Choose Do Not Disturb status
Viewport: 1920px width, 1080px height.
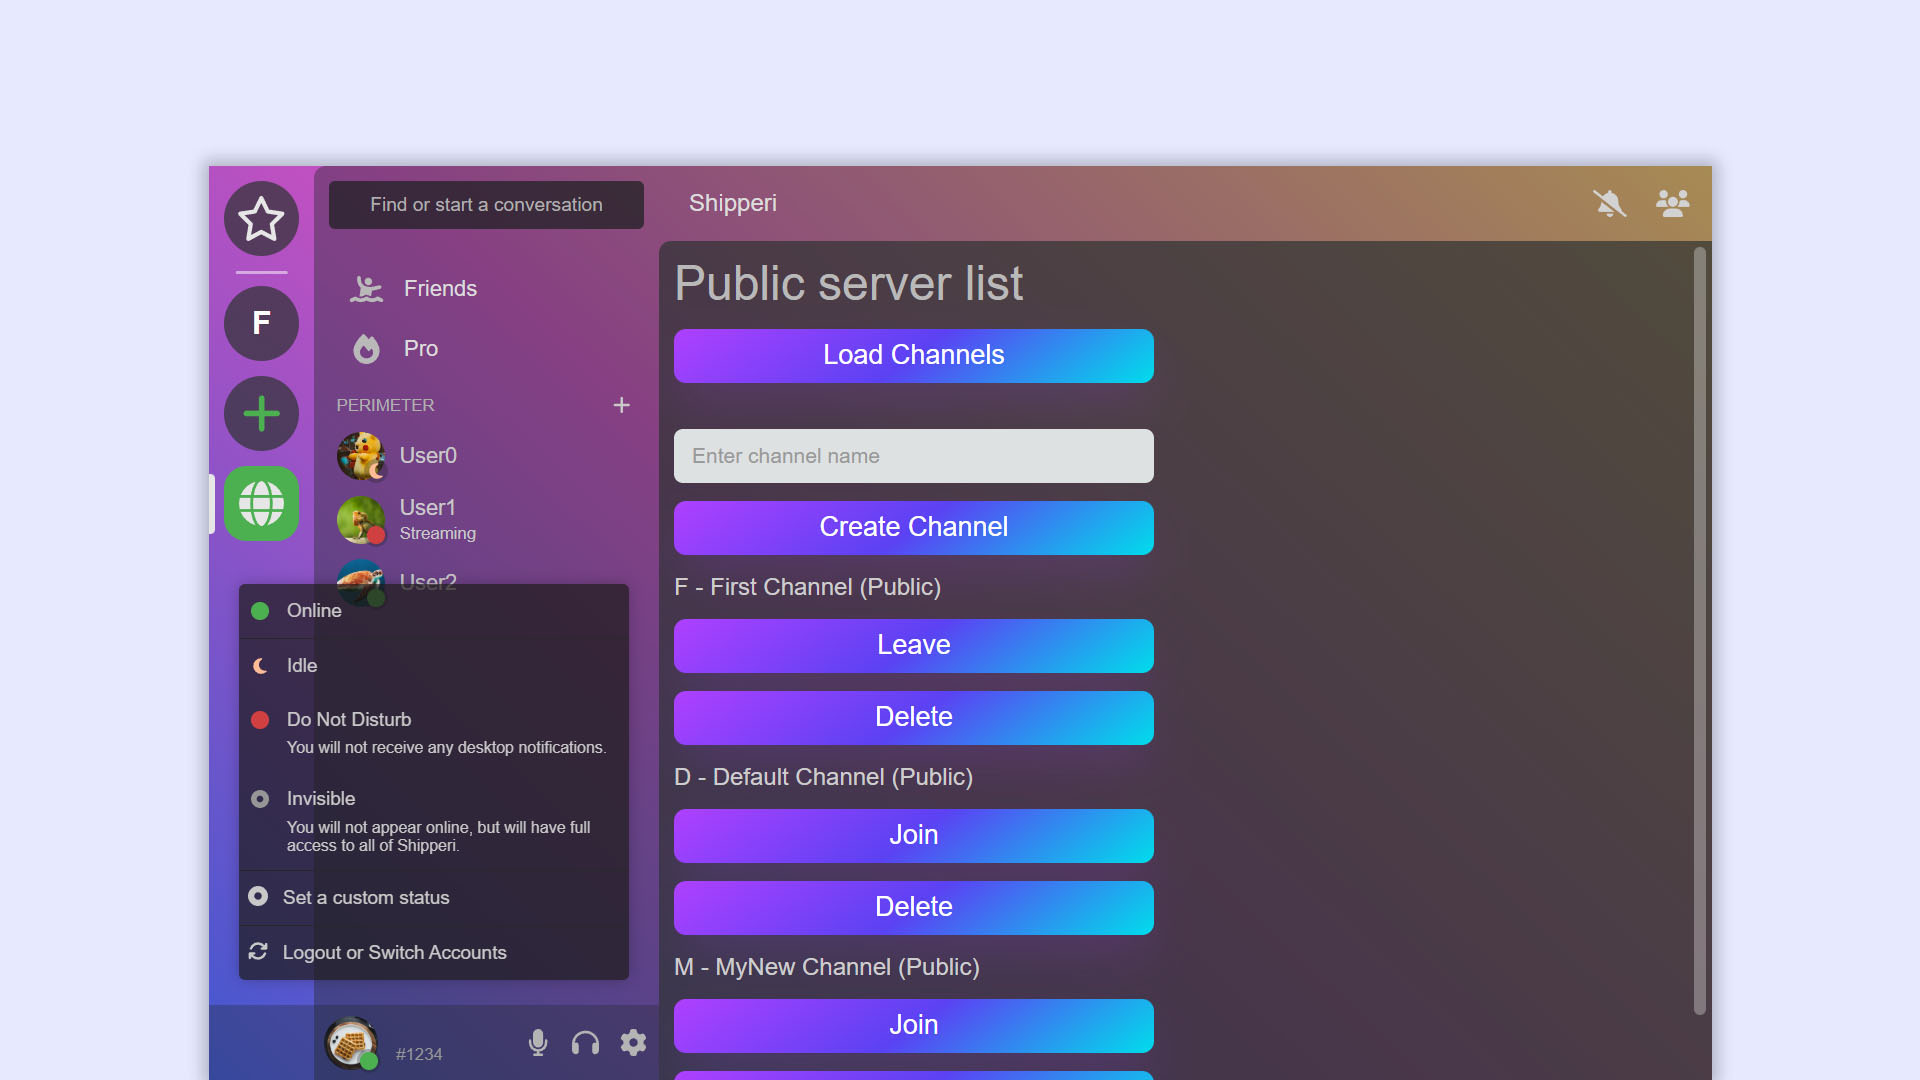pyautogui.click(x=349, y=720)
